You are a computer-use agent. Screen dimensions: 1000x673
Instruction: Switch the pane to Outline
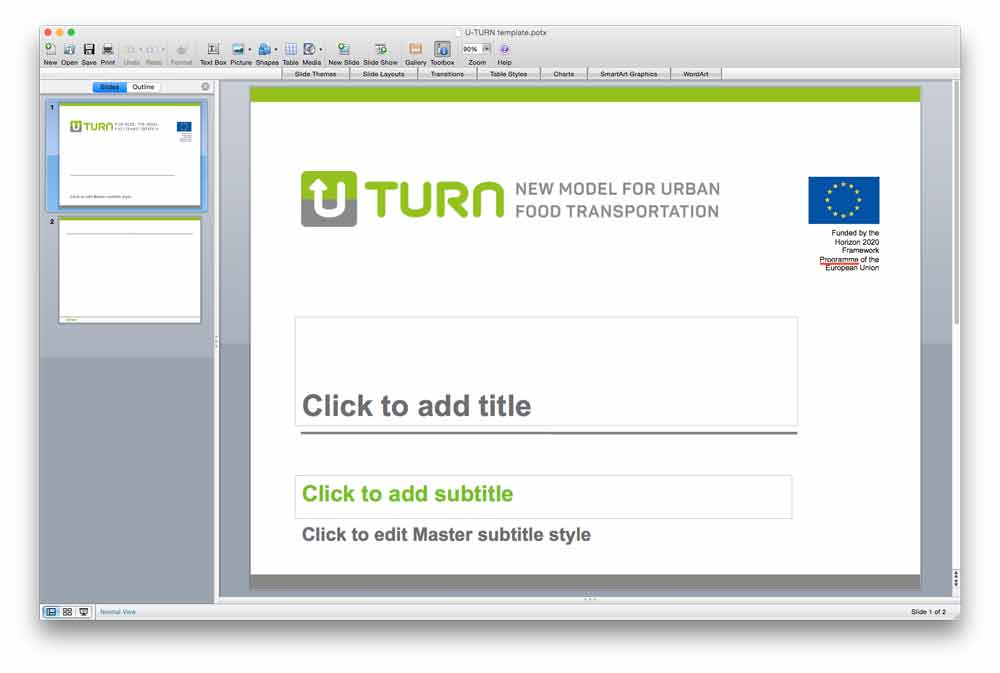(x=143, y=87)
